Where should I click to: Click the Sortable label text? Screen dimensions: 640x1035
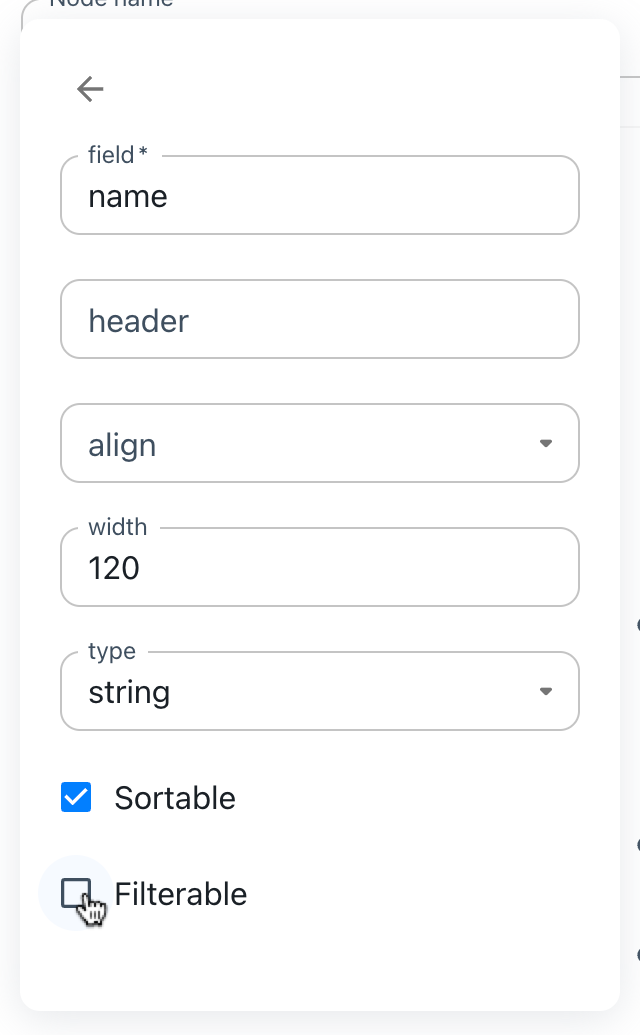pyautogui.click(x=176, y=798)
